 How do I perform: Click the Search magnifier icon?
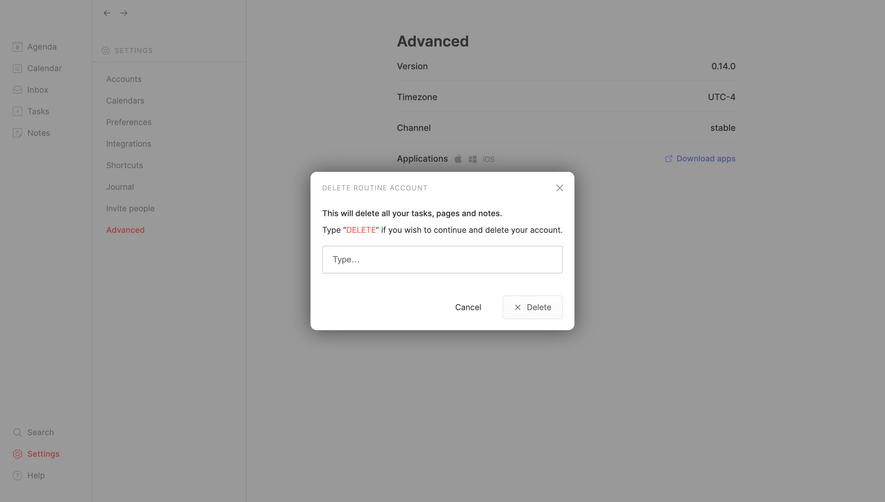[17, 433]
